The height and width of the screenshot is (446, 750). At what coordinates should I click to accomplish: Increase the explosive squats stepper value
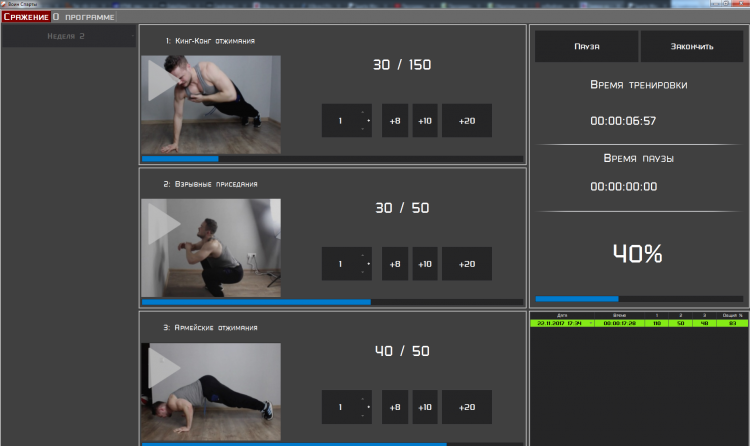(x=363, y=255)
